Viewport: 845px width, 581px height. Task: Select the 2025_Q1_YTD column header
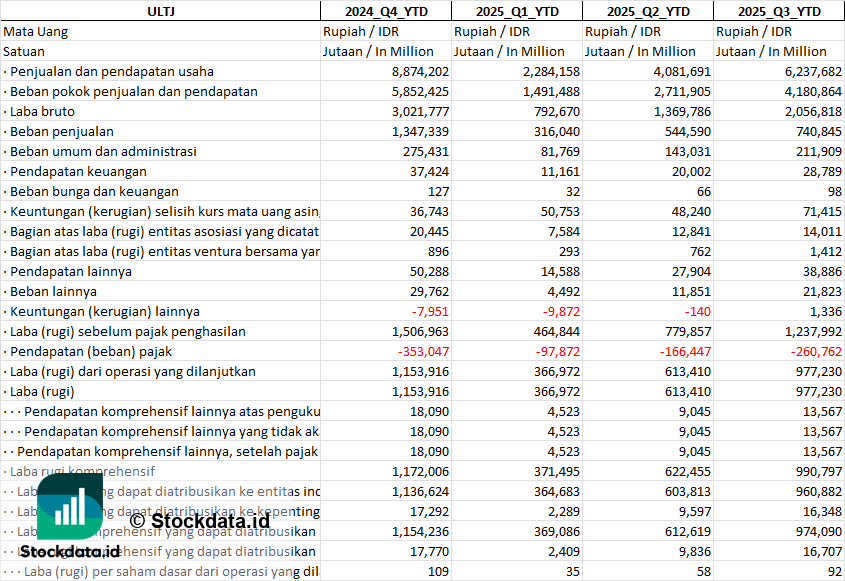coord(517,11)
